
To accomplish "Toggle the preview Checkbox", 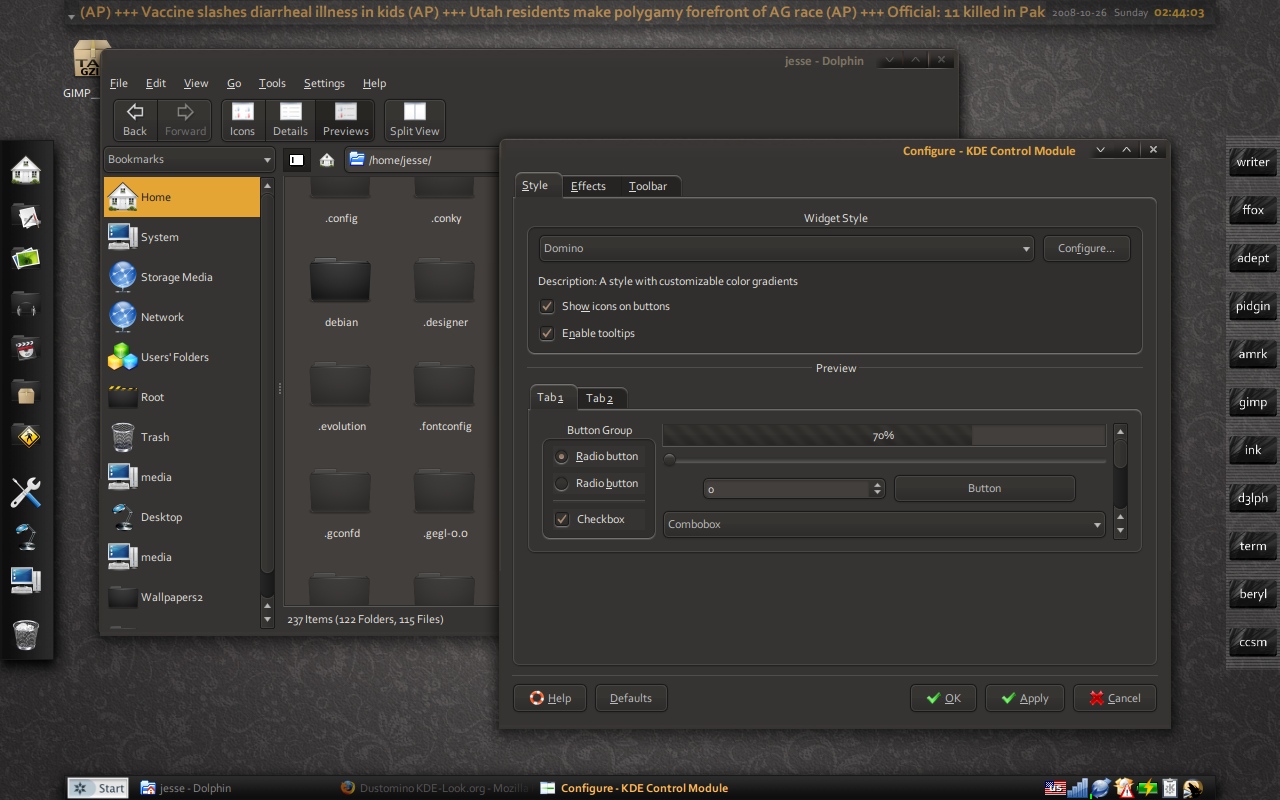I will 562,519.
